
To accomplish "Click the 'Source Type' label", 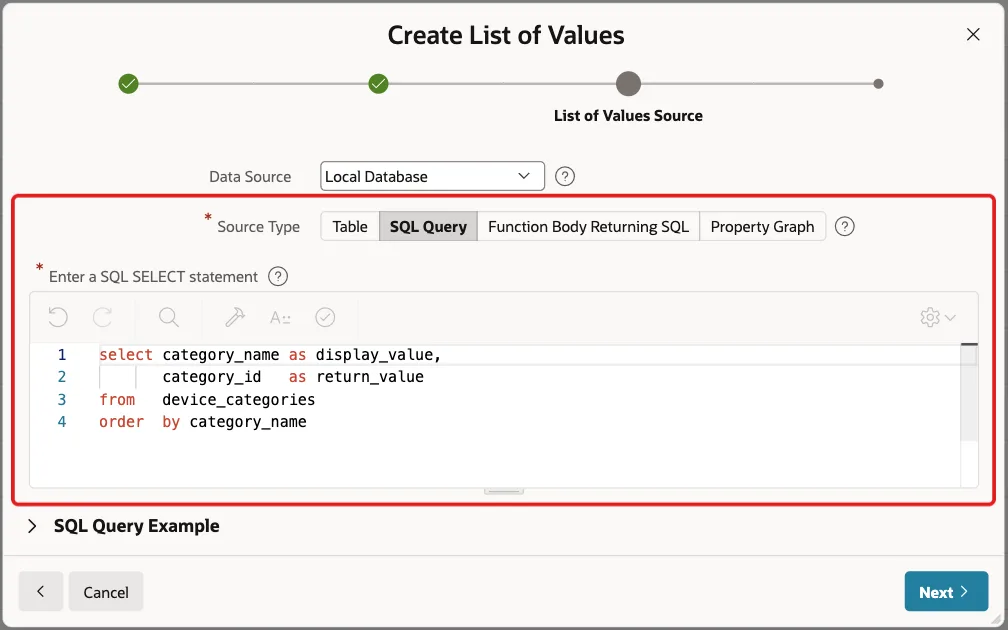I will click(258, 226).
